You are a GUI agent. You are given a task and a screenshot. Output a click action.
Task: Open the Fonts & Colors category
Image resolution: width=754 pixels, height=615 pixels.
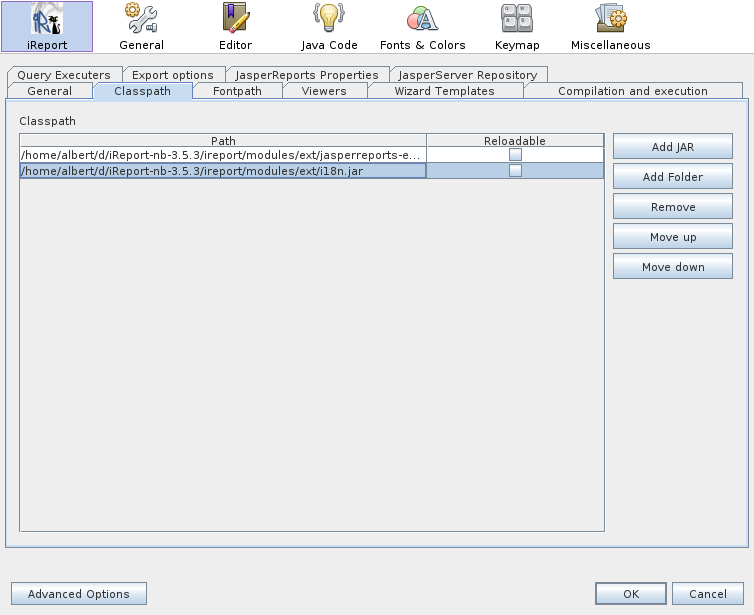[423, 26]
